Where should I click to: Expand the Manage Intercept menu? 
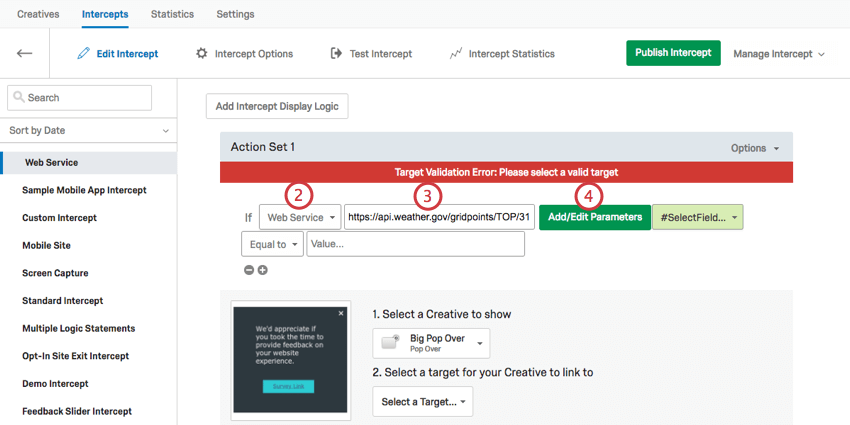click(779, 54)
